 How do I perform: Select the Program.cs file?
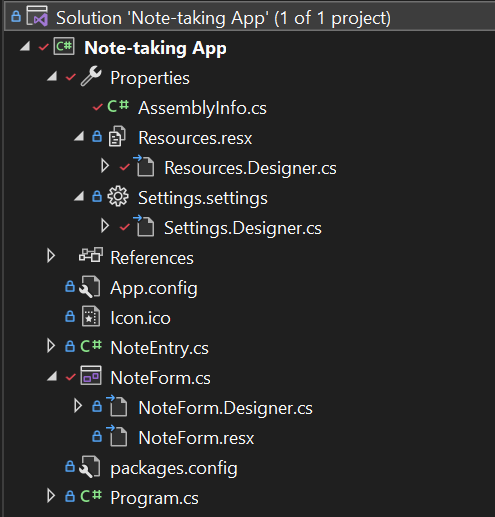(154, 498)
